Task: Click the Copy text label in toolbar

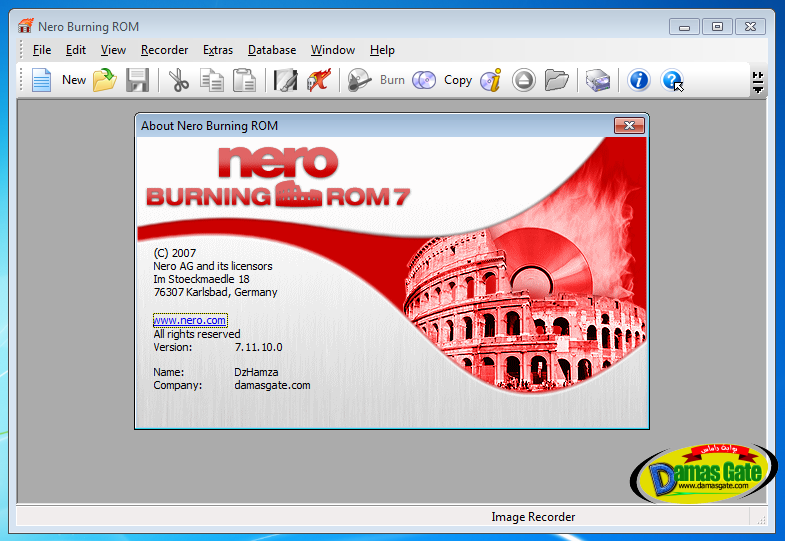Action: (x=458, y=80)
